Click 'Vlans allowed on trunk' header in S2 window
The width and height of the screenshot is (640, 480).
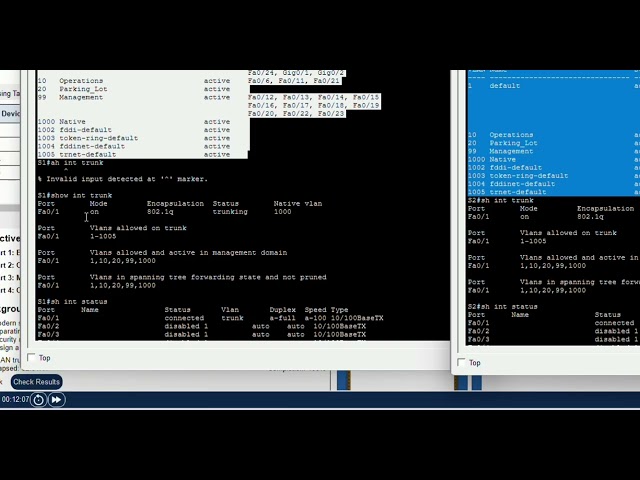568,233
